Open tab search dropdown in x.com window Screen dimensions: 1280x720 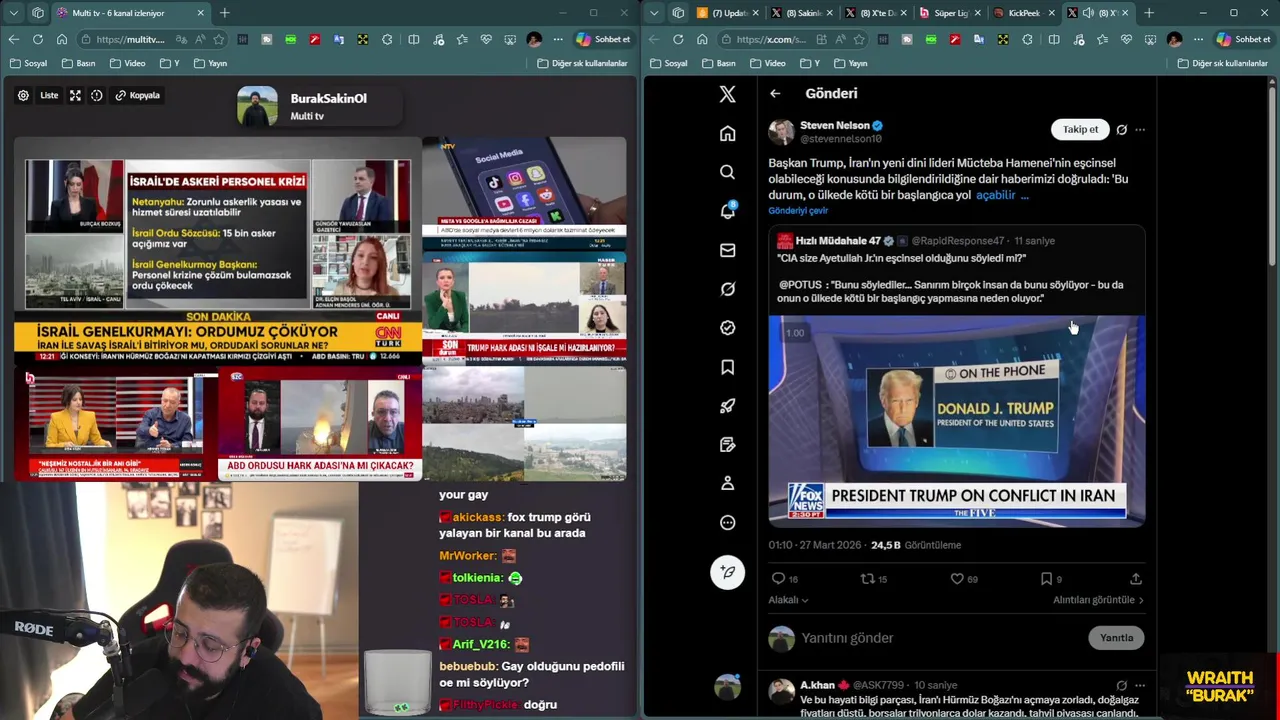point(654,13)
